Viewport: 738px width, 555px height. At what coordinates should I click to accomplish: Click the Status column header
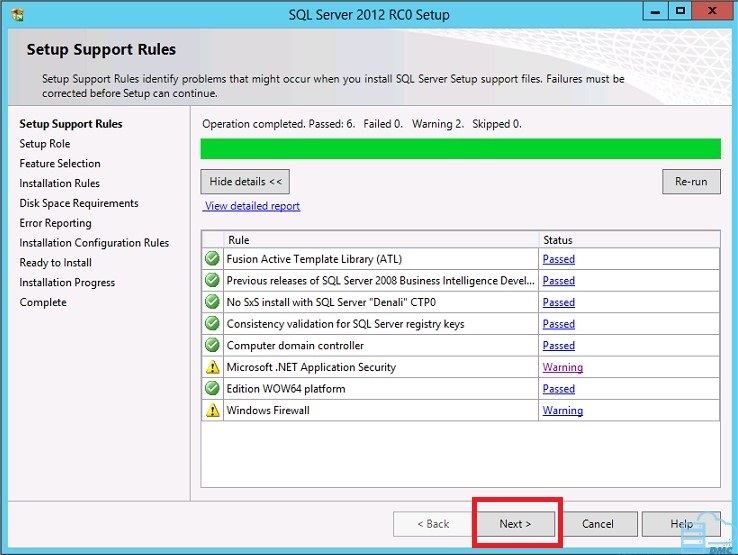click(x=629, y=240)
